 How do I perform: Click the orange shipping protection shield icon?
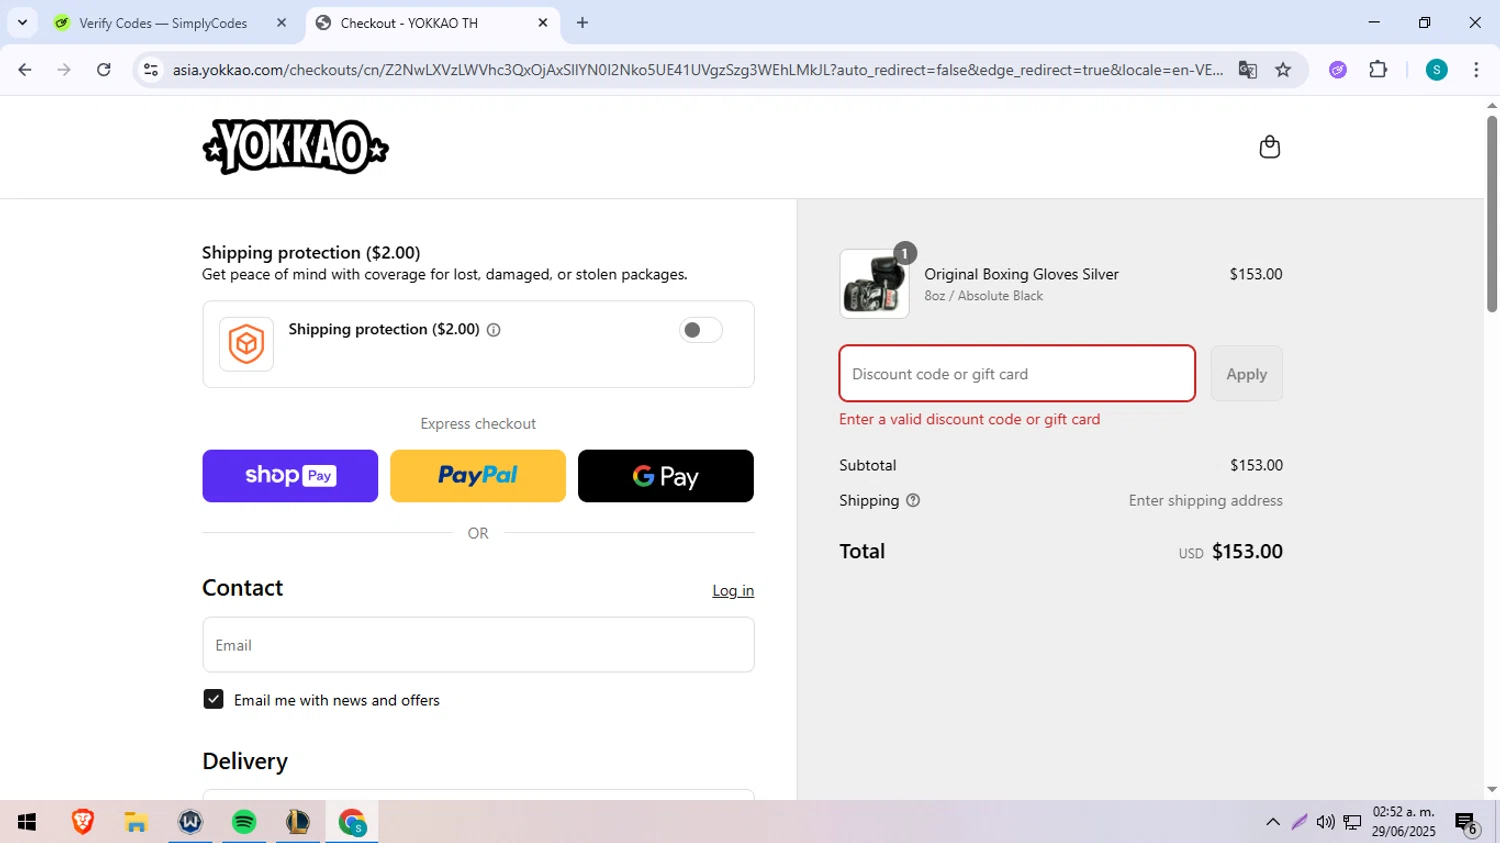point(246,344)
